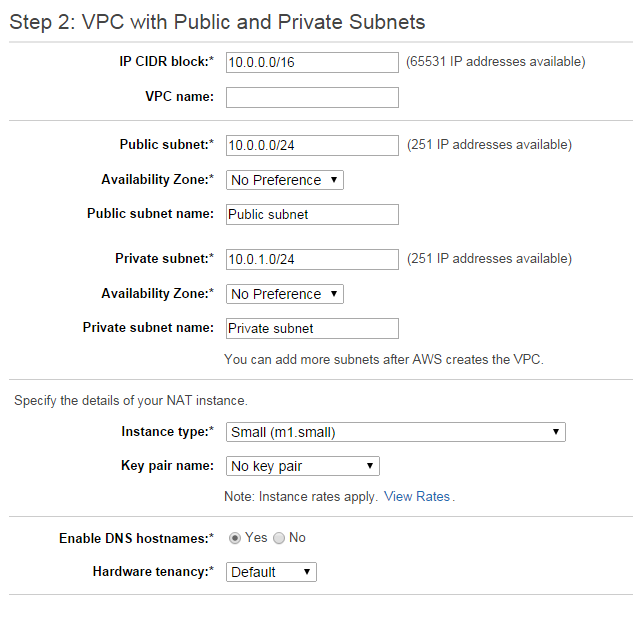Screen dimensions: 633x619
Task: Click the VPC name label
Action: (179, 97)
